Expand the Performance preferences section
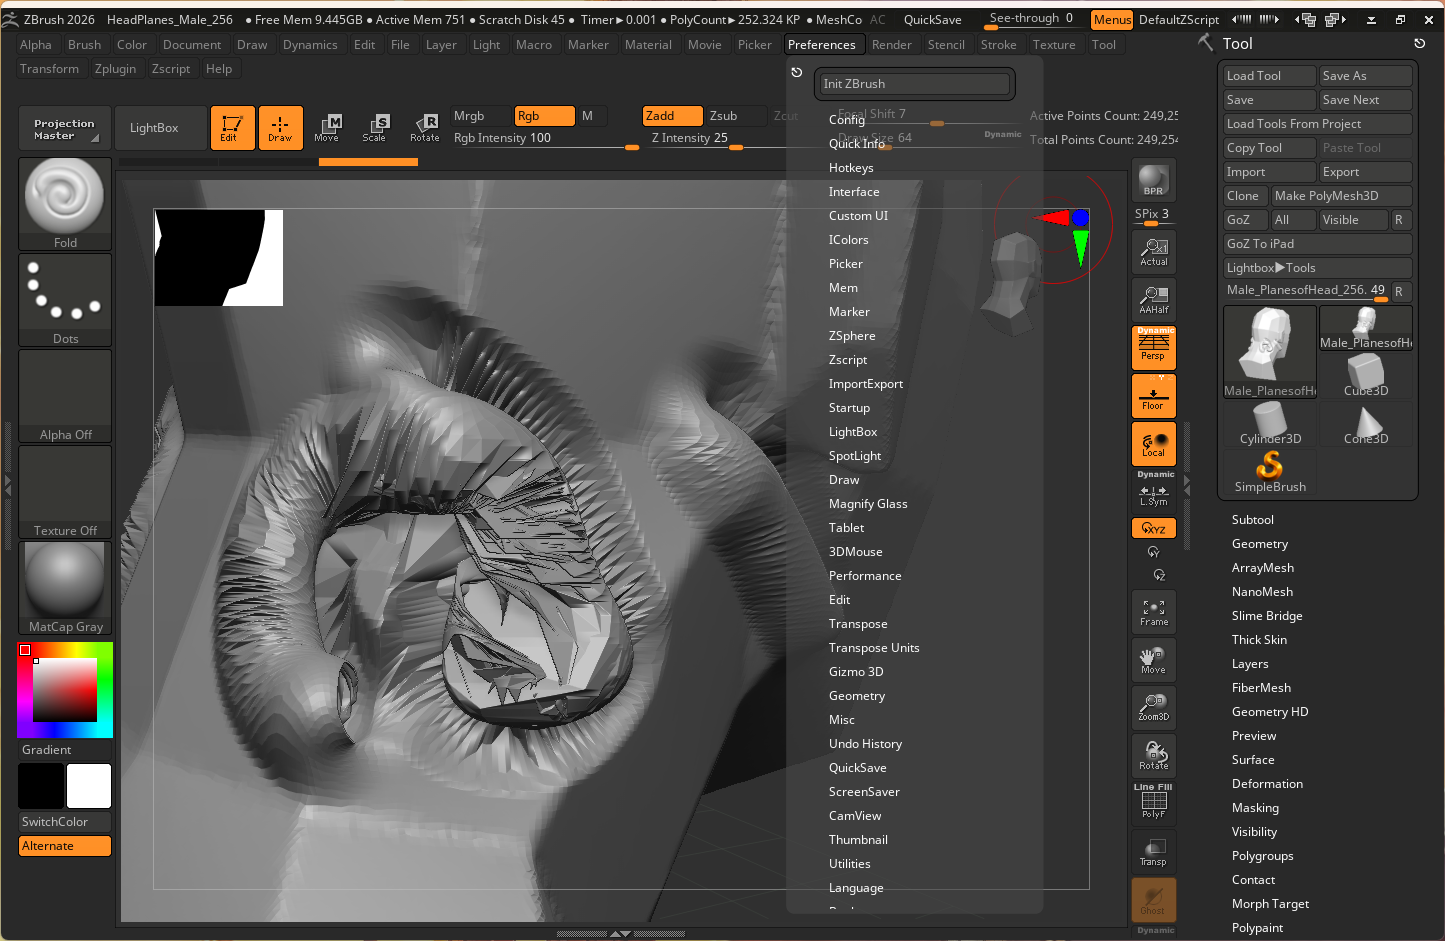 point(865,576)
